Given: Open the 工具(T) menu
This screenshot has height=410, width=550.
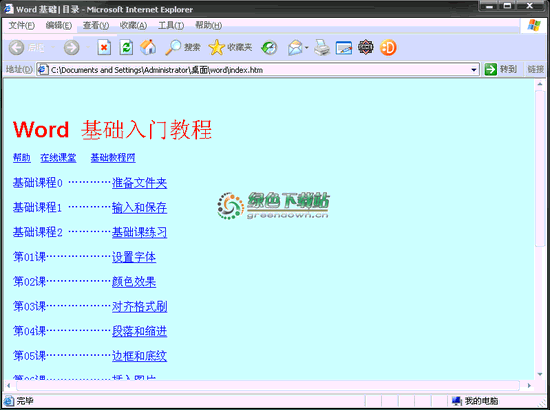Looking at the screenshot, I should pyautogui.click(x=171, y=25).
